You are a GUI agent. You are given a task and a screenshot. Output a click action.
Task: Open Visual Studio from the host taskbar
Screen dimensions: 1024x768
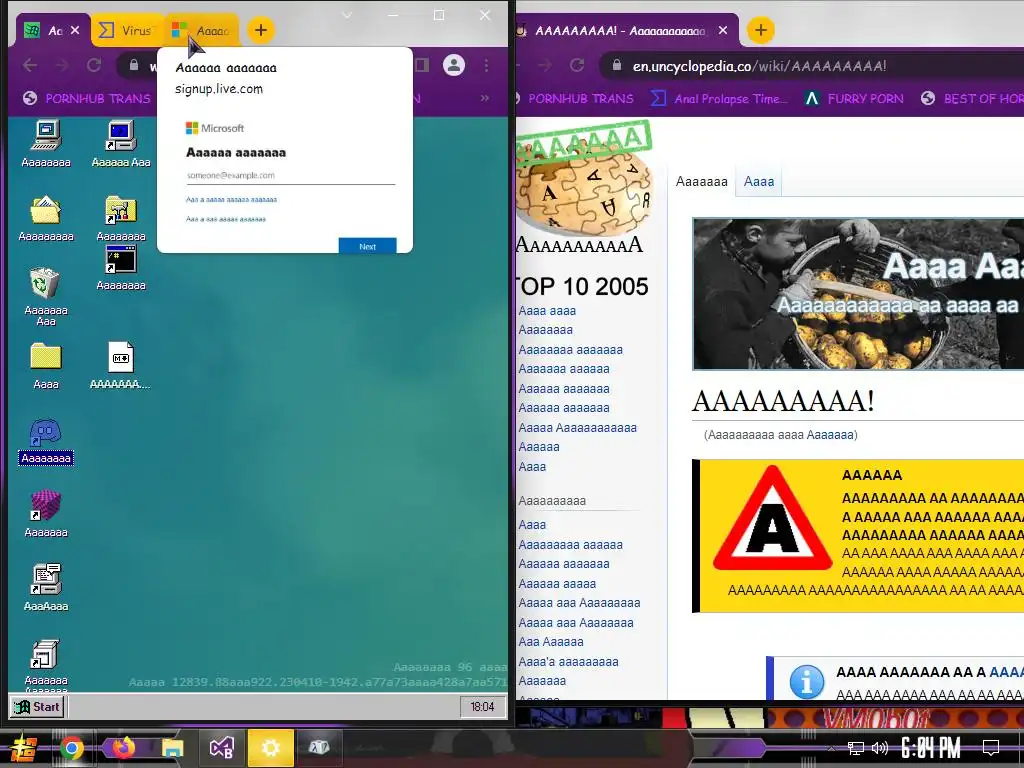221,748
